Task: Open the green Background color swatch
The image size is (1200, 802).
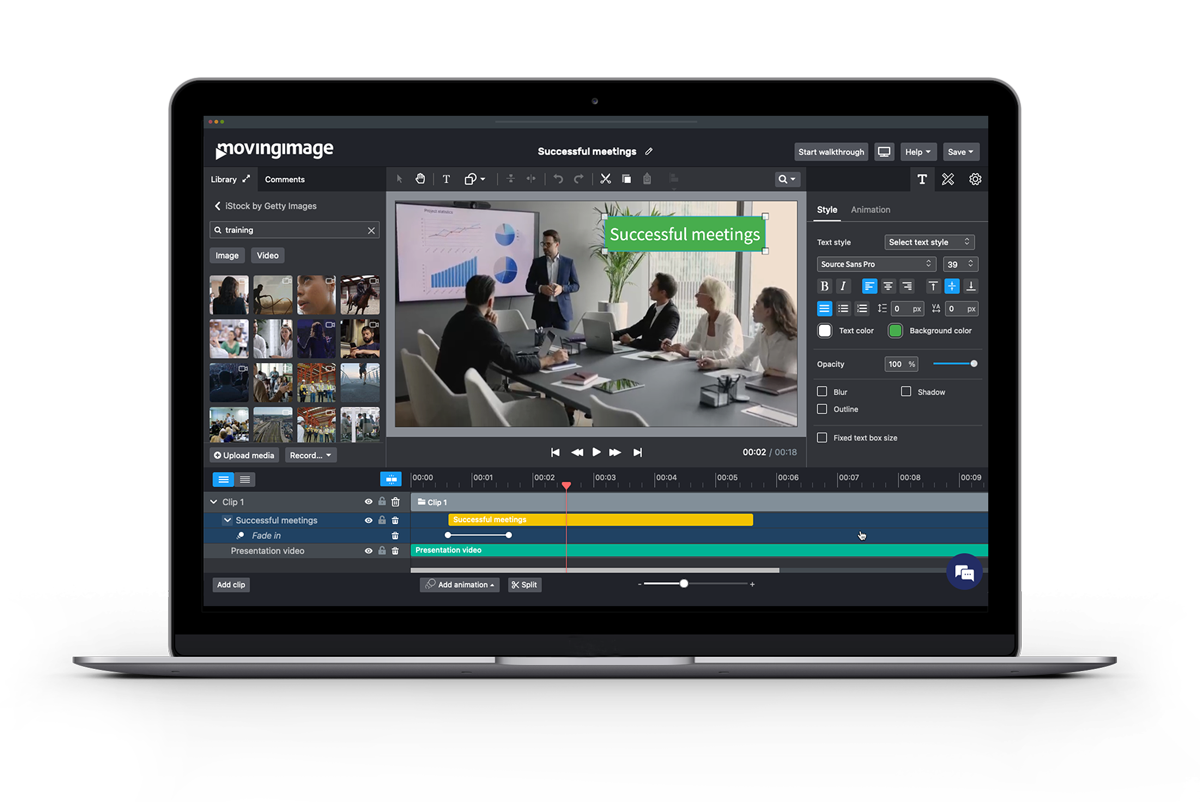Action: pyautogui.click(x=895, y=331)
